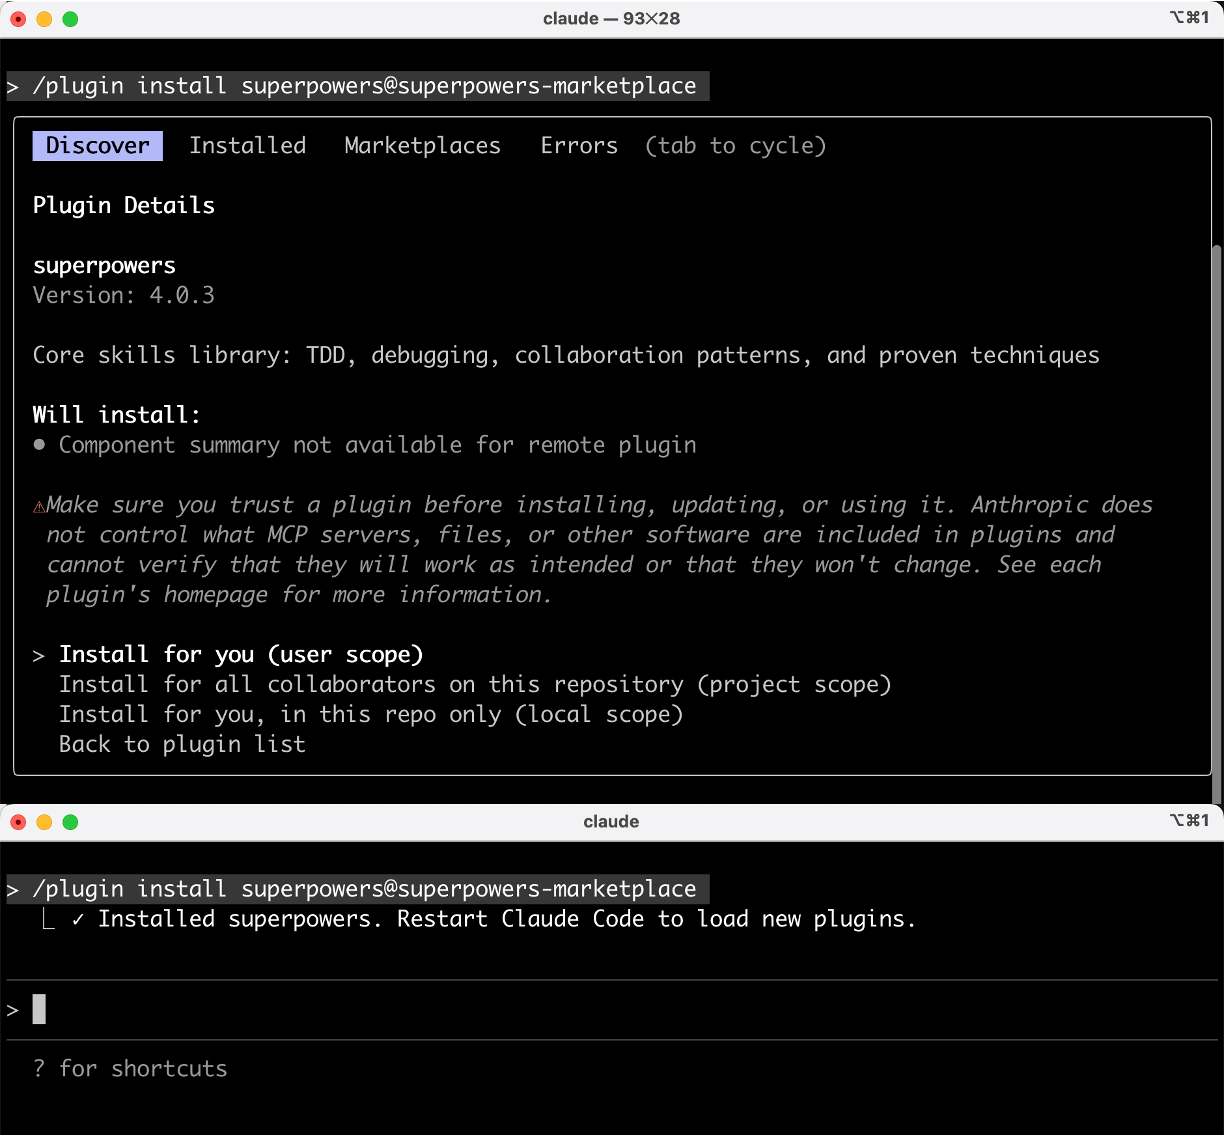Select Install for you (user scope)
This screenshot has height=1136, width=1224.
(241, 655)
